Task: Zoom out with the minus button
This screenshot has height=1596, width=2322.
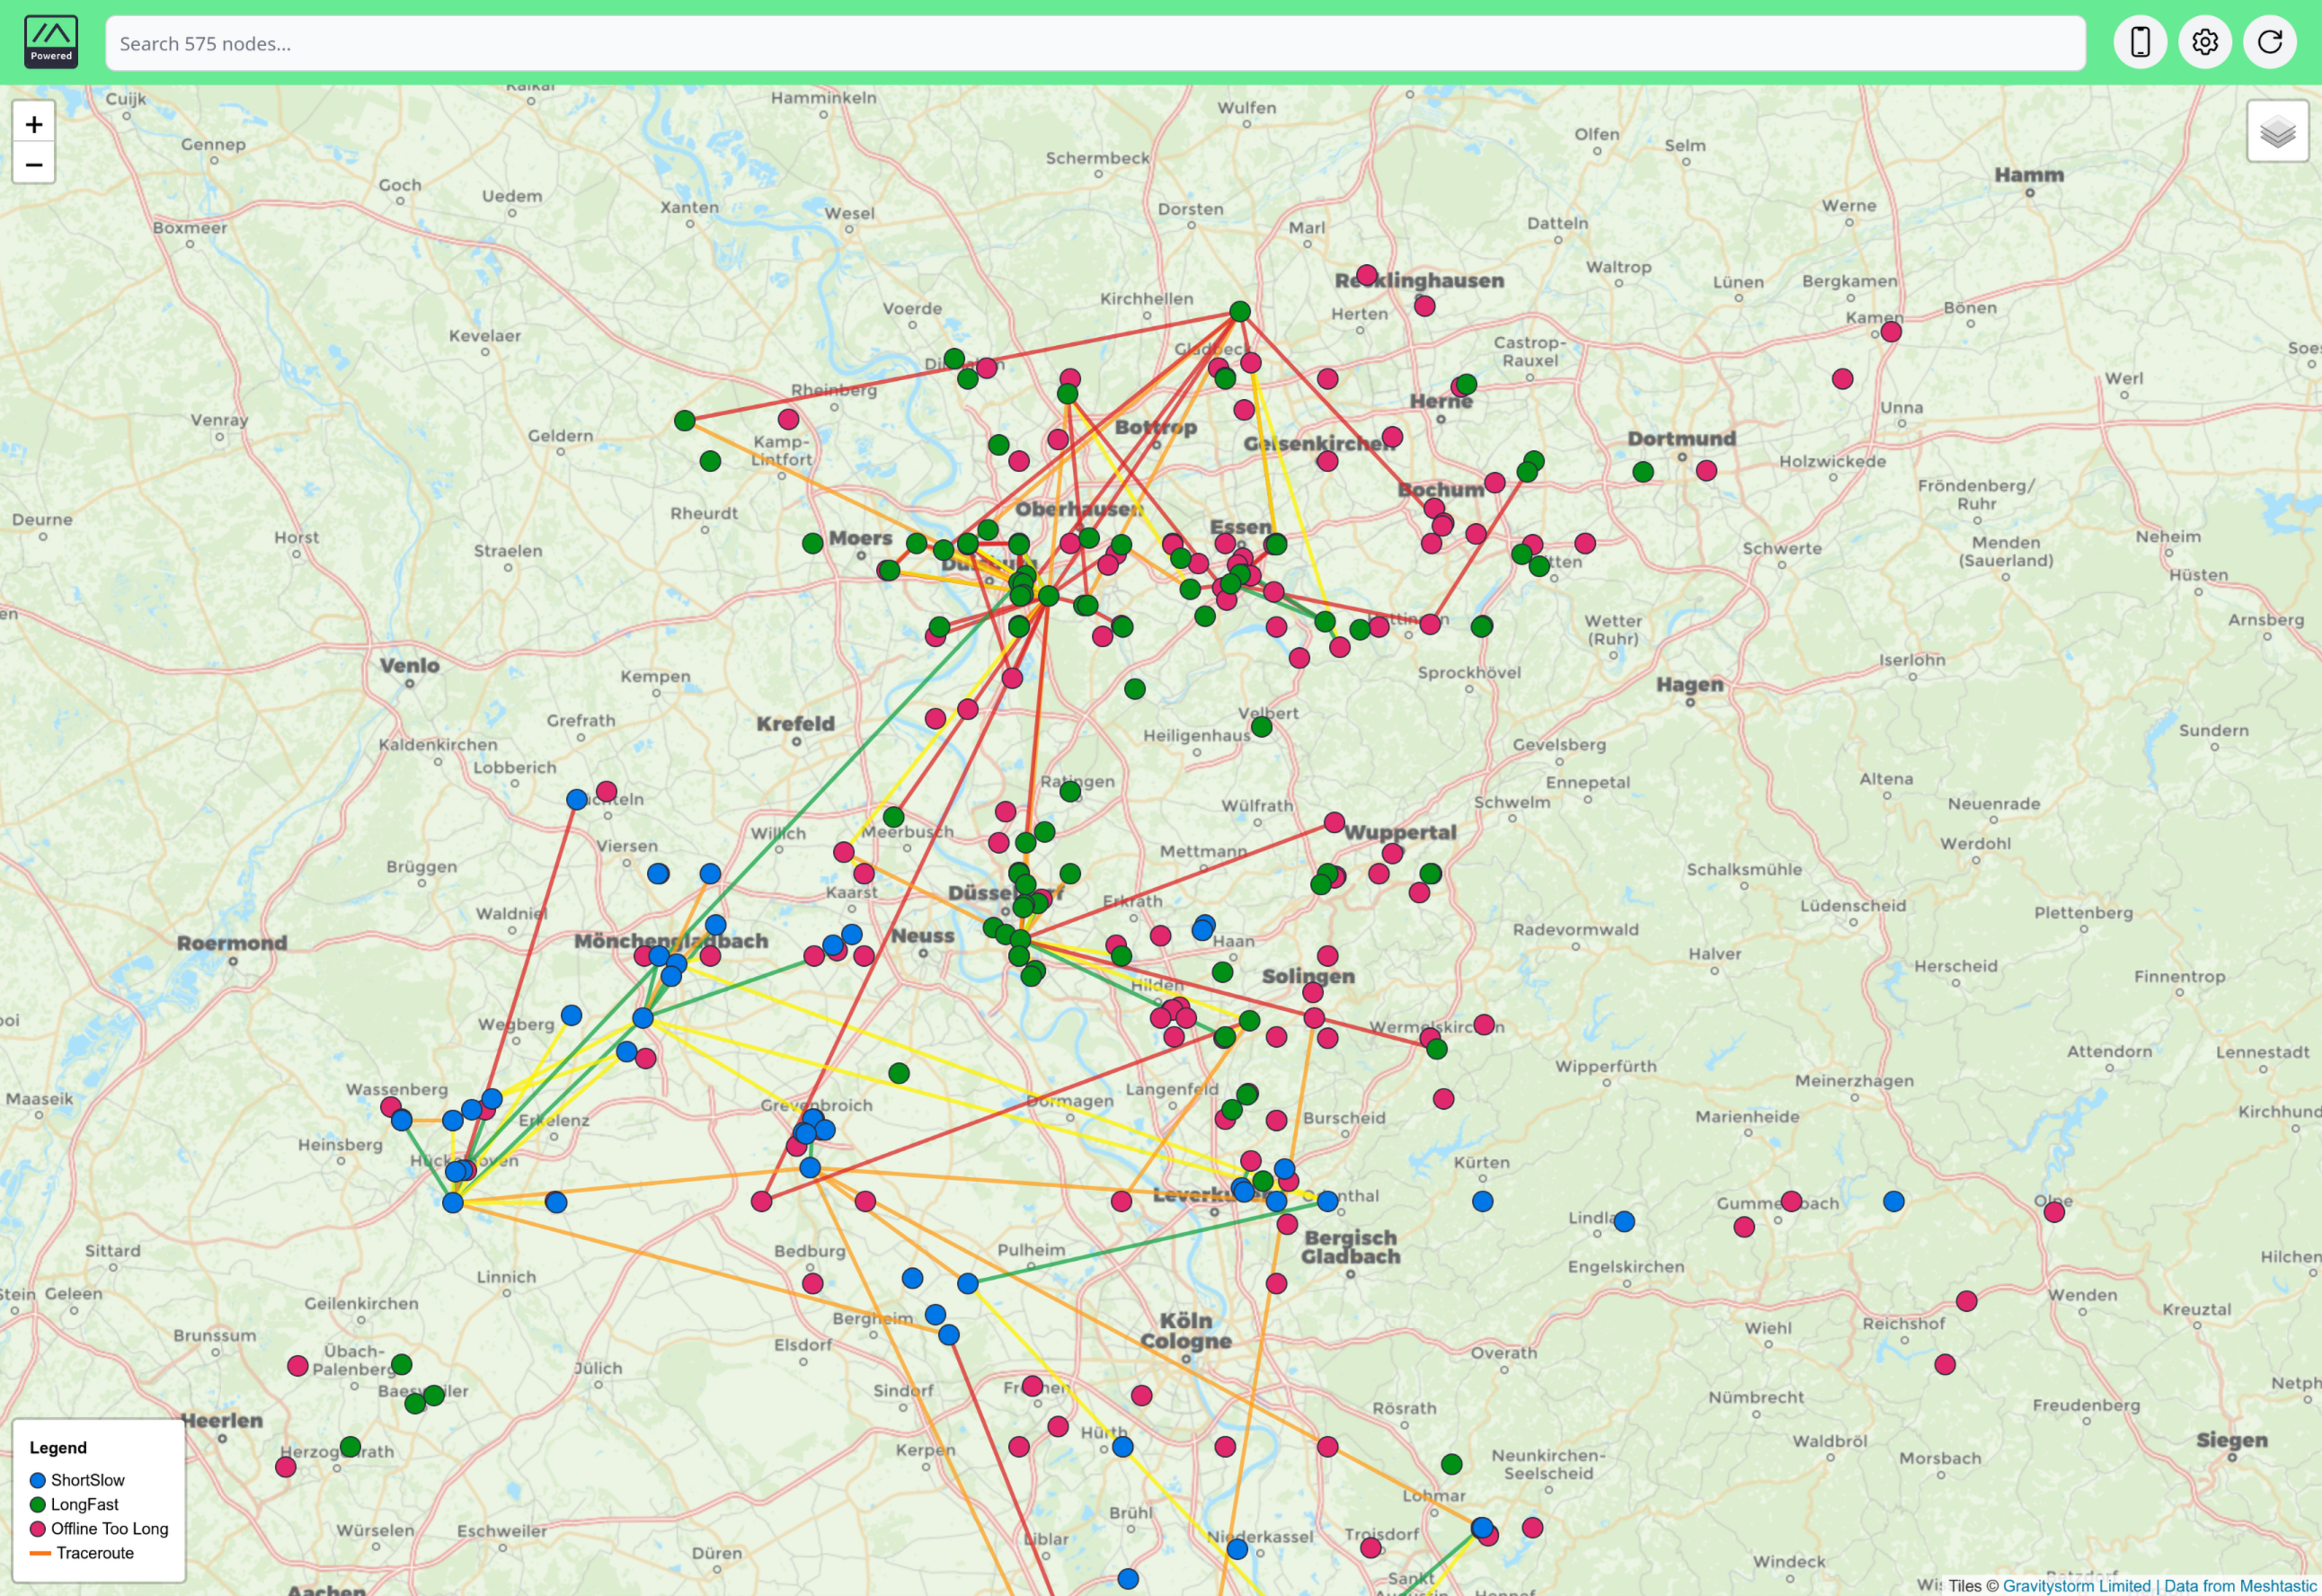Action: point(34,164)
